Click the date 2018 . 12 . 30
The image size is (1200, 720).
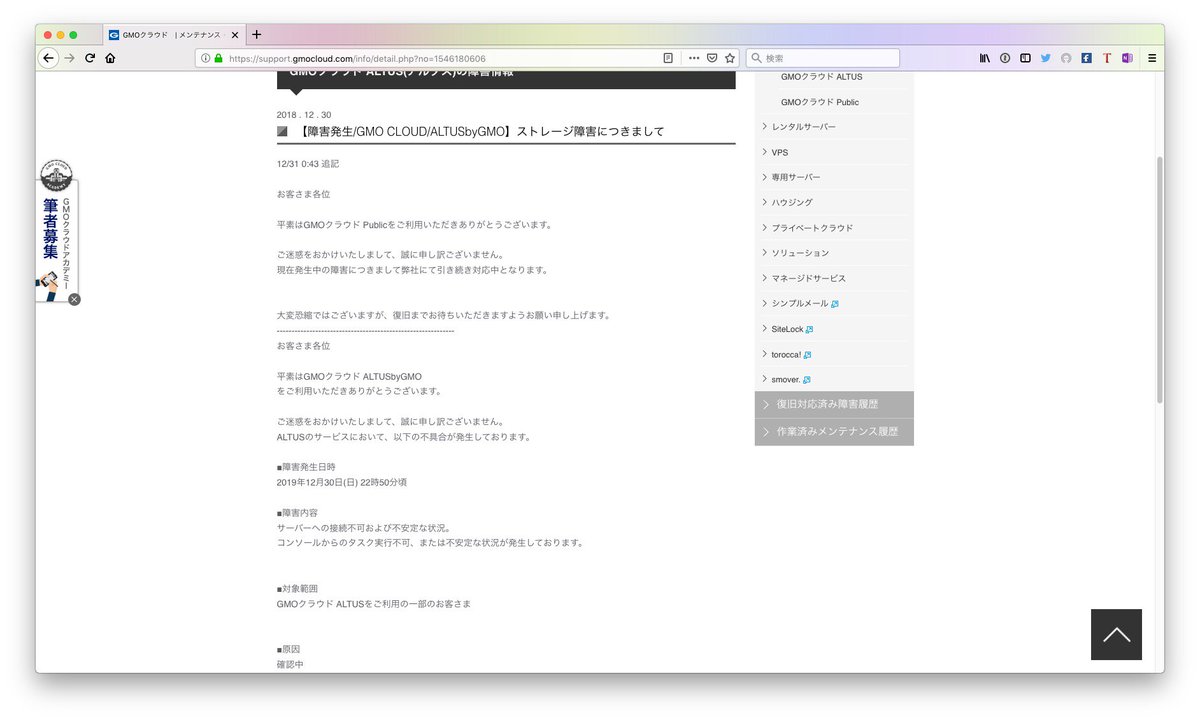(304, 114)
